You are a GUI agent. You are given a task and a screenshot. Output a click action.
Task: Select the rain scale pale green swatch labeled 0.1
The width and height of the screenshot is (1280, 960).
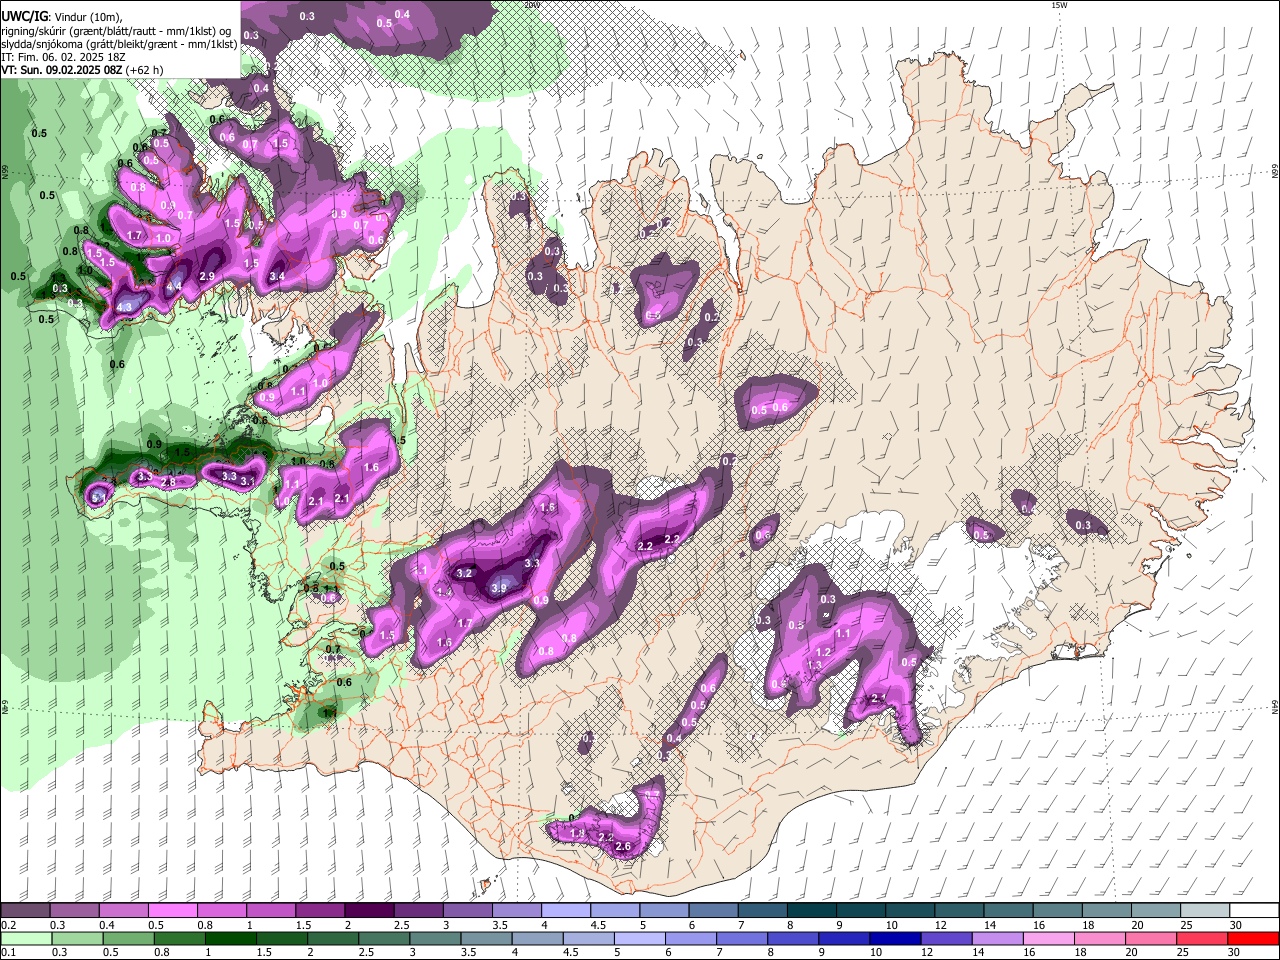coord(25,938)
